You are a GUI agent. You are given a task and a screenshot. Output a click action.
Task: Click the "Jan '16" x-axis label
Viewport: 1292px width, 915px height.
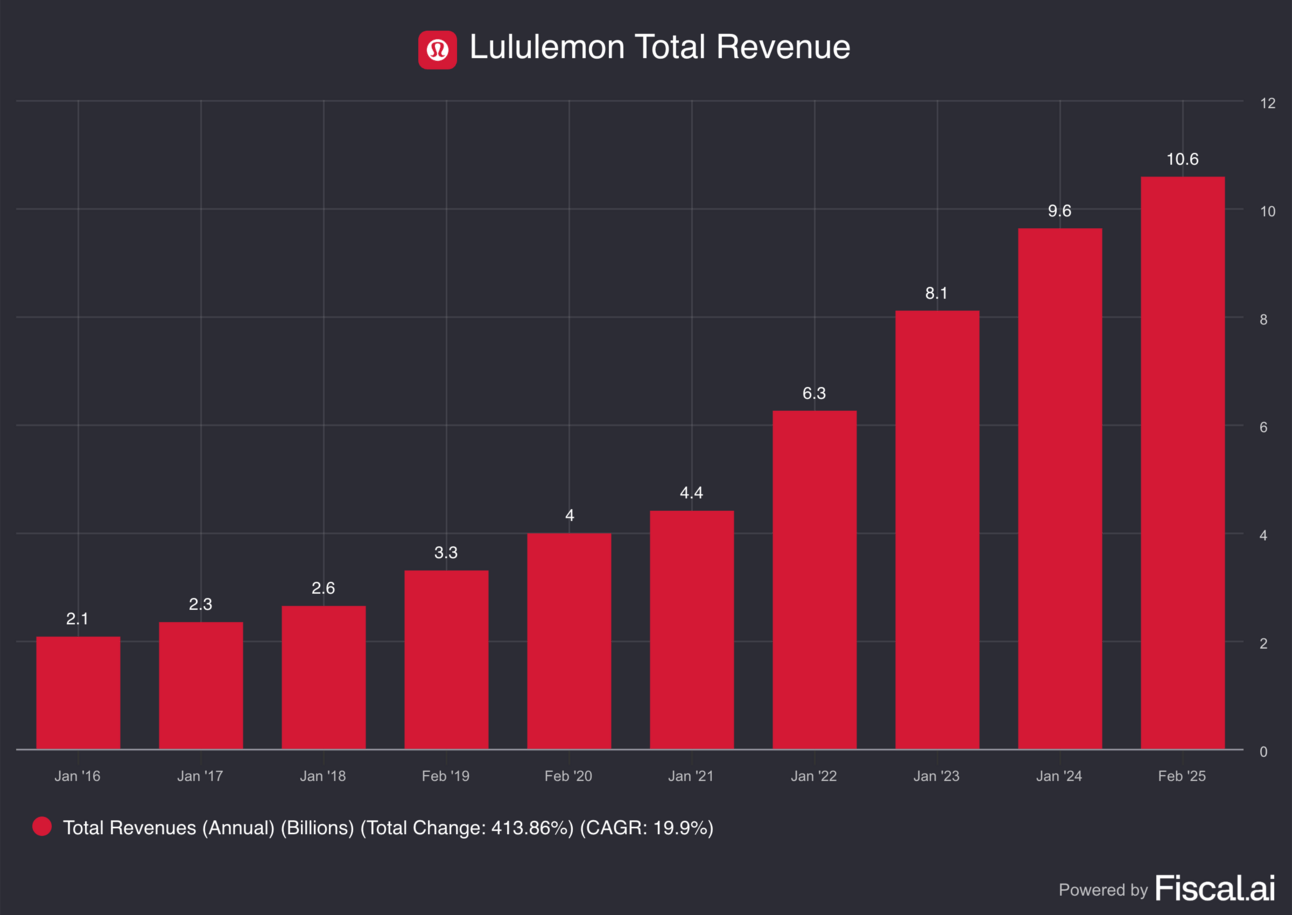click(78, 776)
